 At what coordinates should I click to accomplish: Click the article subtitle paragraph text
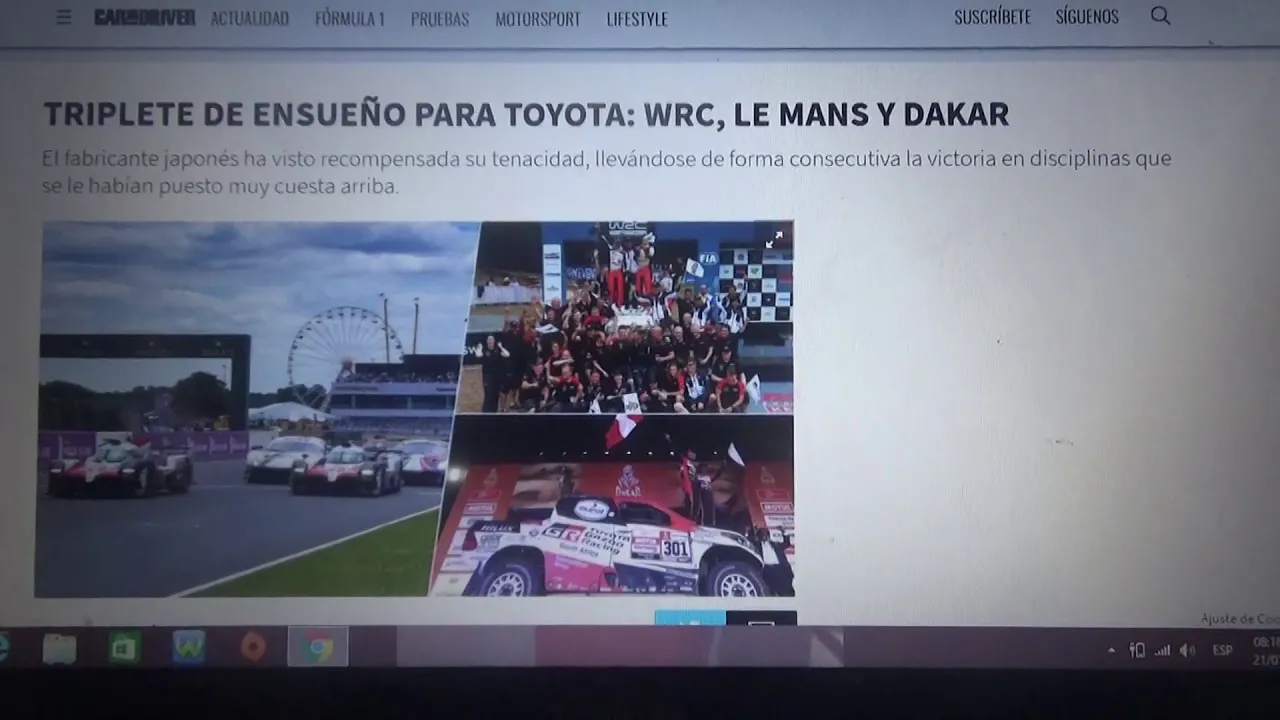tap(606, 172)
